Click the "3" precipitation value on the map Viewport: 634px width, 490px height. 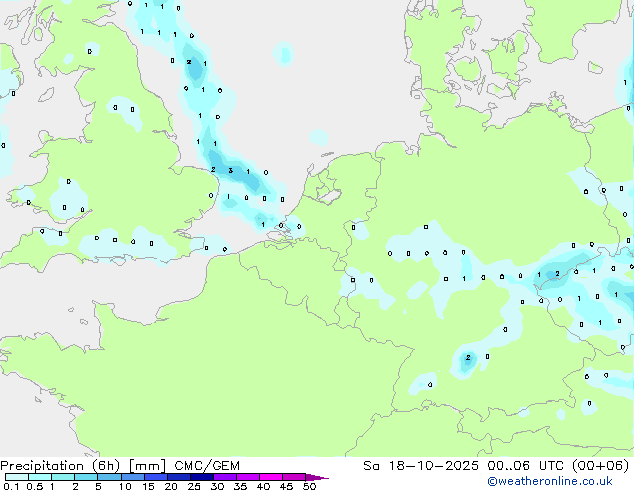(230, 171)
